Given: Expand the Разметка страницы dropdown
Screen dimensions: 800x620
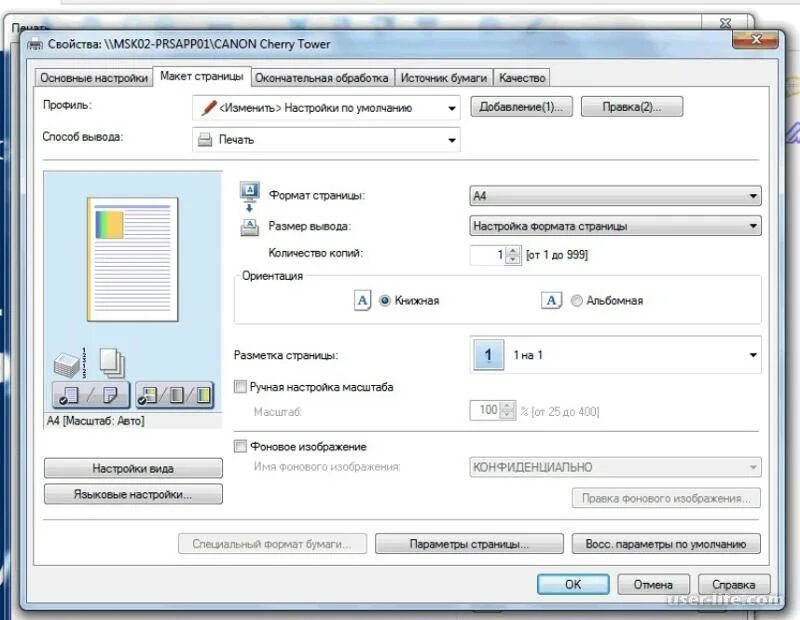Looking at the screenshot, I should pos(615,355).
